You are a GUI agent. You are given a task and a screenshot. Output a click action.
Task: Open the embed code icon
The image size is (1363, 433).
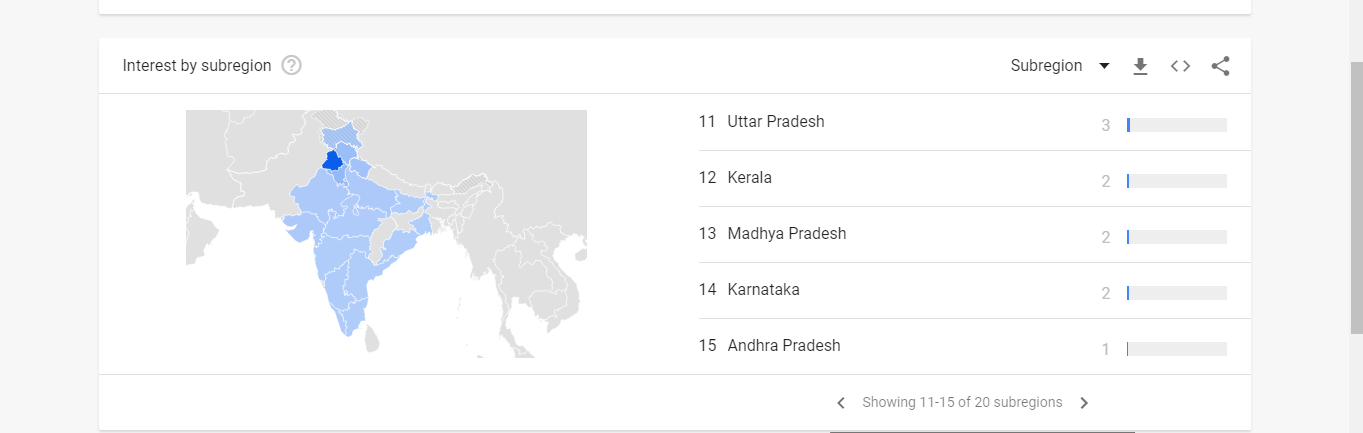tap(1180, 66)
